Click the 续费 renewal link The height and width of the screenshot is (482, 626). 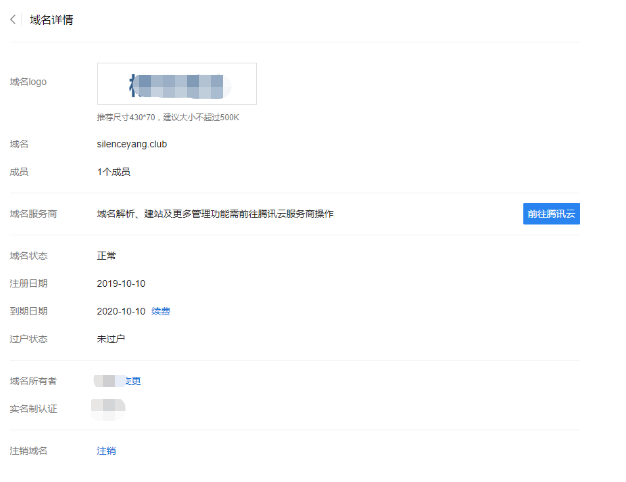coord(161,311)
